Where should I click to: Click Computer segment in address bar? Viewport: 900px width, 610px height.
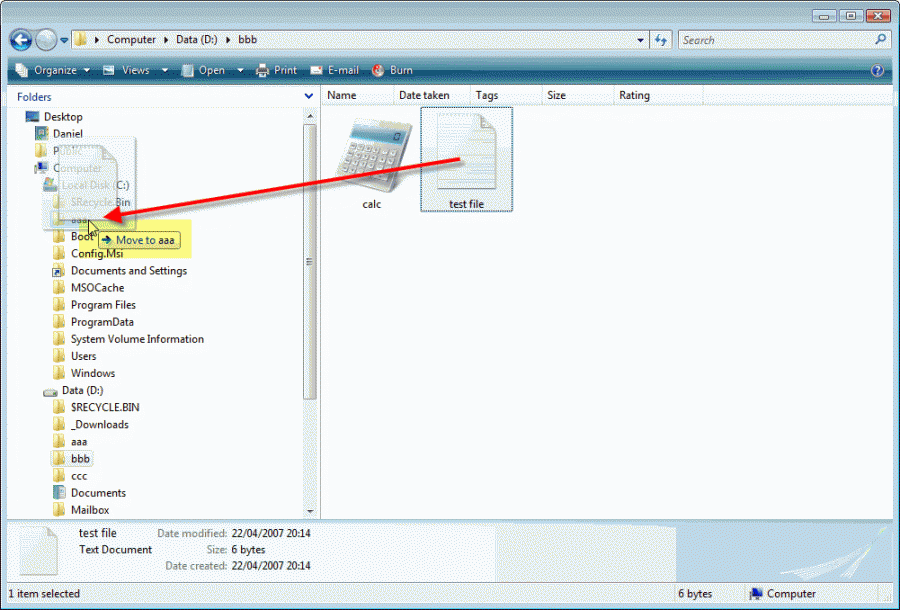tap(131, 40)
